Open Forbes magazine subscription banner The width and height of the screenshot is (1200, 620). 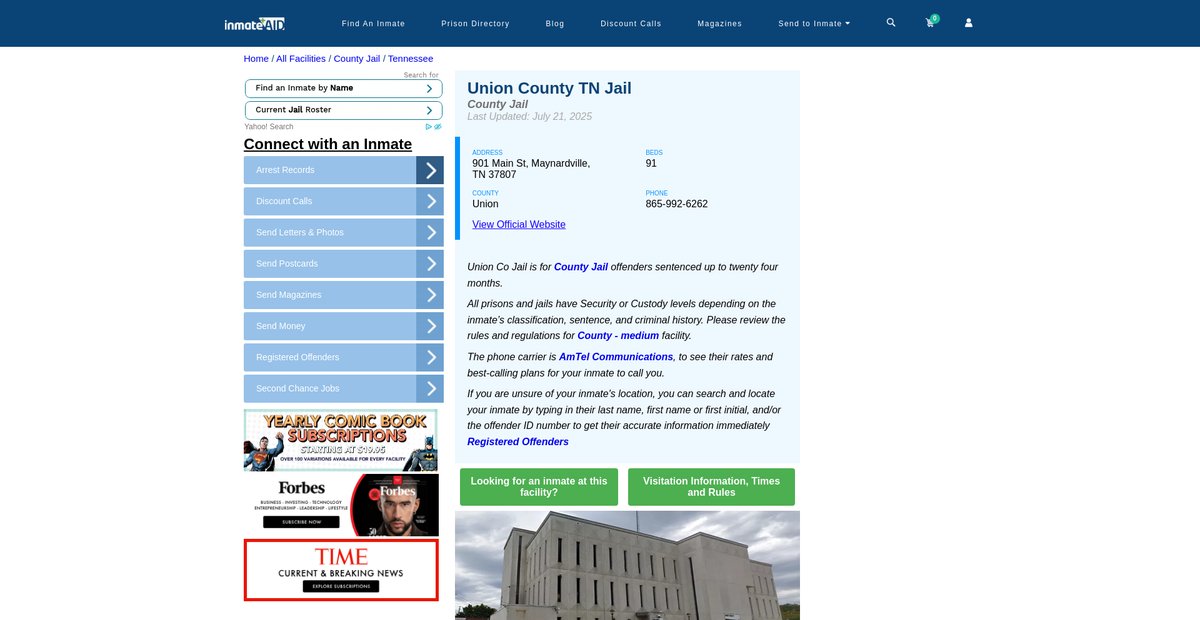coord(341,505)
